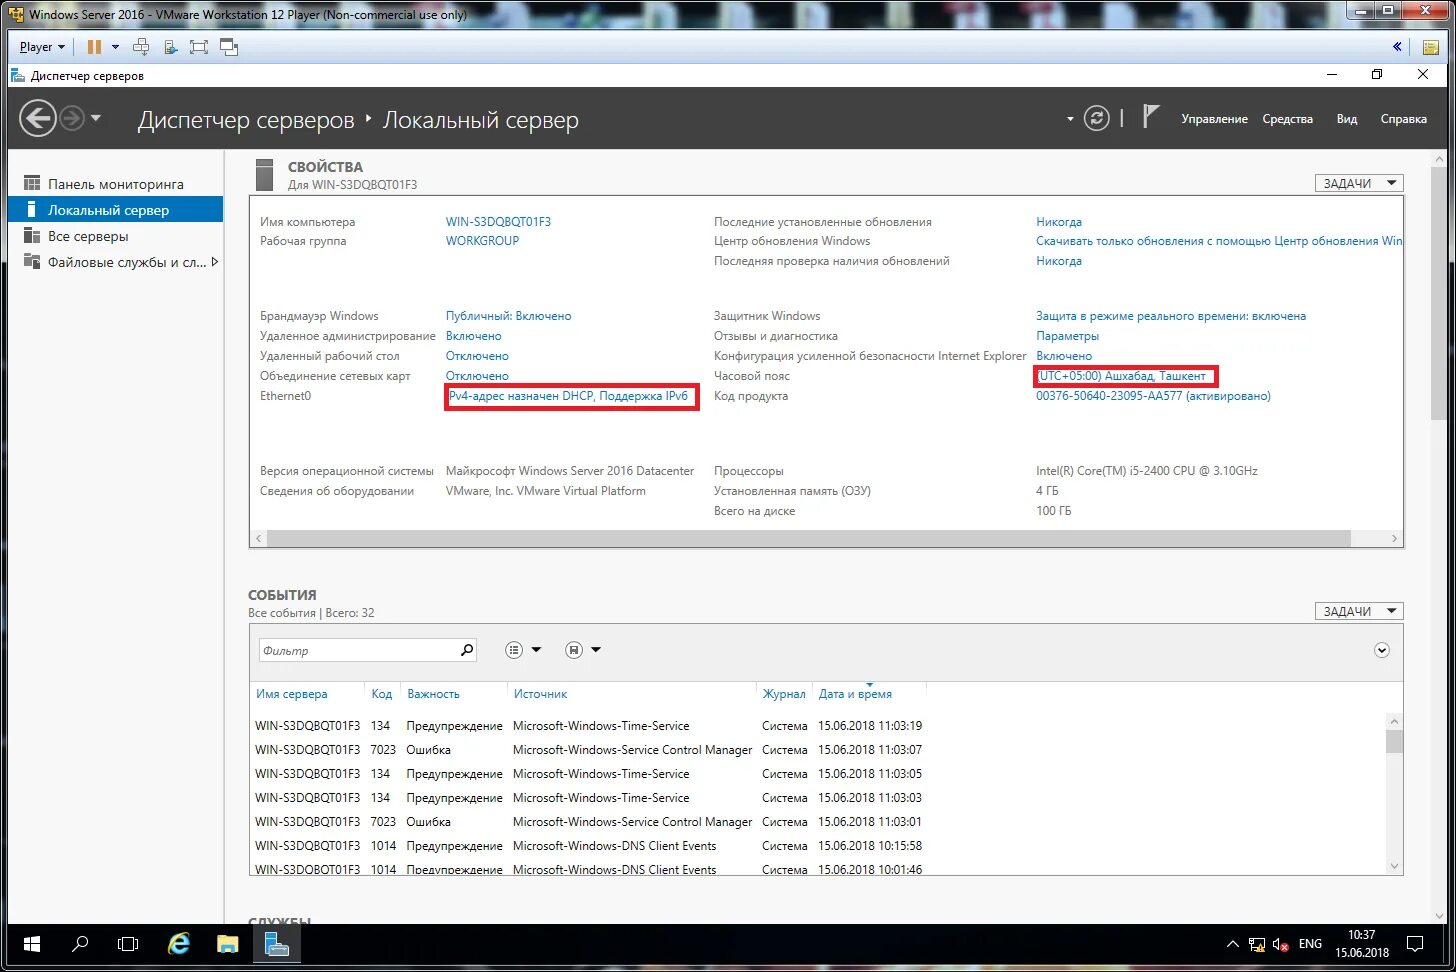This screenshot has height=972, width=1456.
Task: Click the events list vertical scrollbar thumb
Action: tap(1394, 741)
